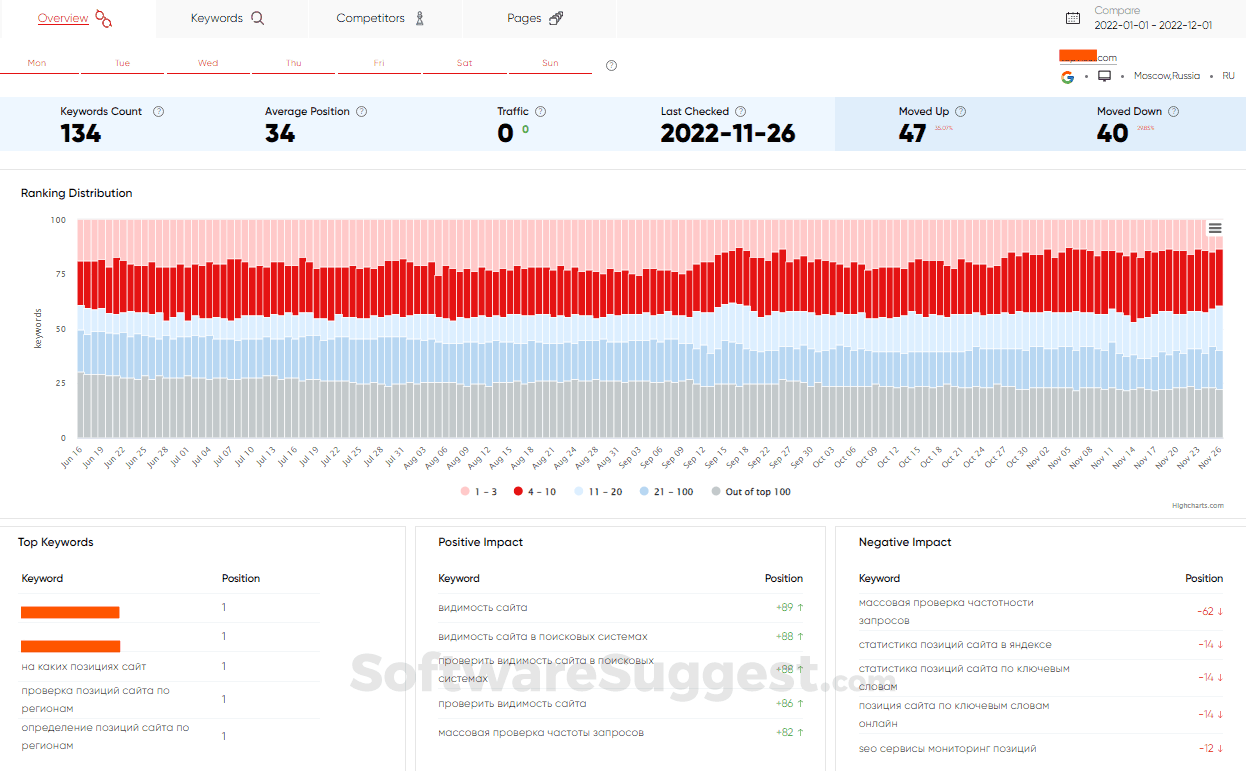1246x771 pixels.
Task: Open the chart export hamburger menu
Action: point(1215,228)
